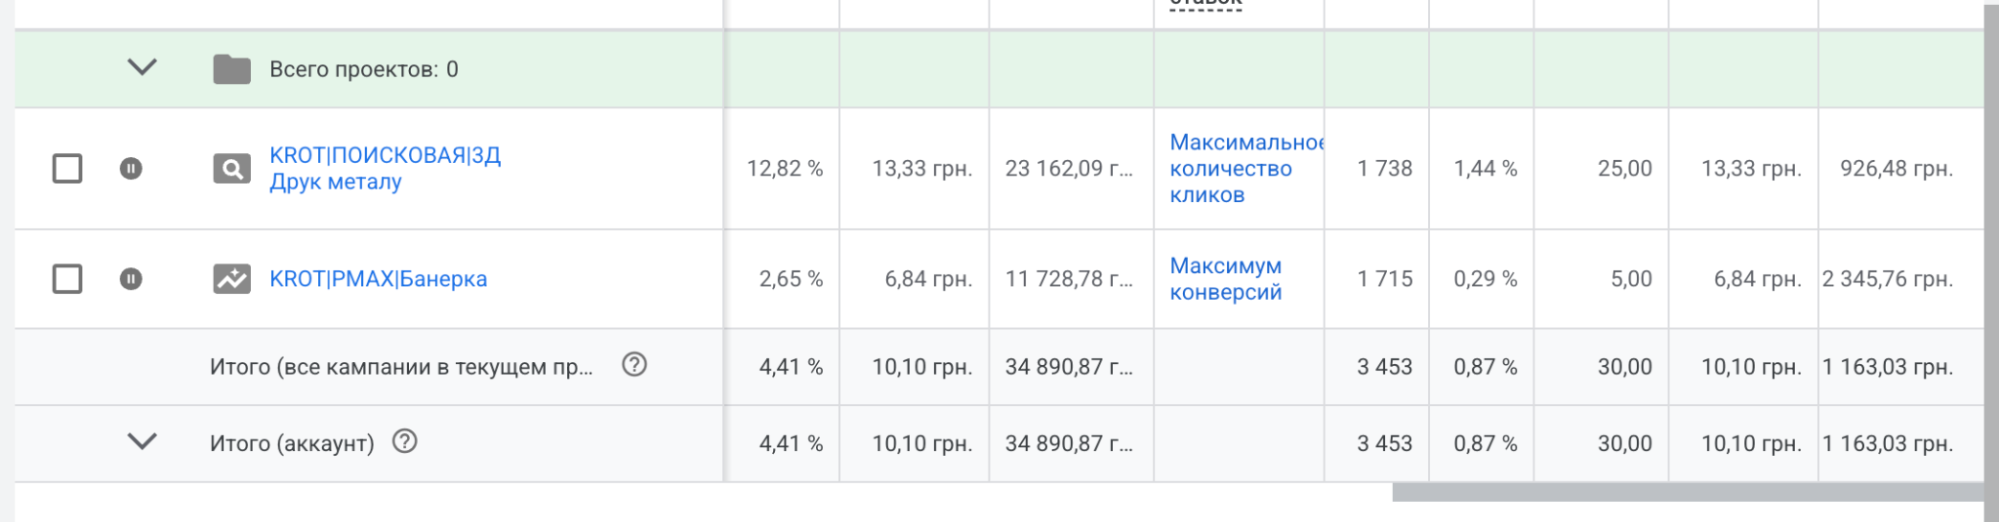
Task: Tick the checkbox for KROT|PMAX|Банерка campaign
Action: pos(67,278)
